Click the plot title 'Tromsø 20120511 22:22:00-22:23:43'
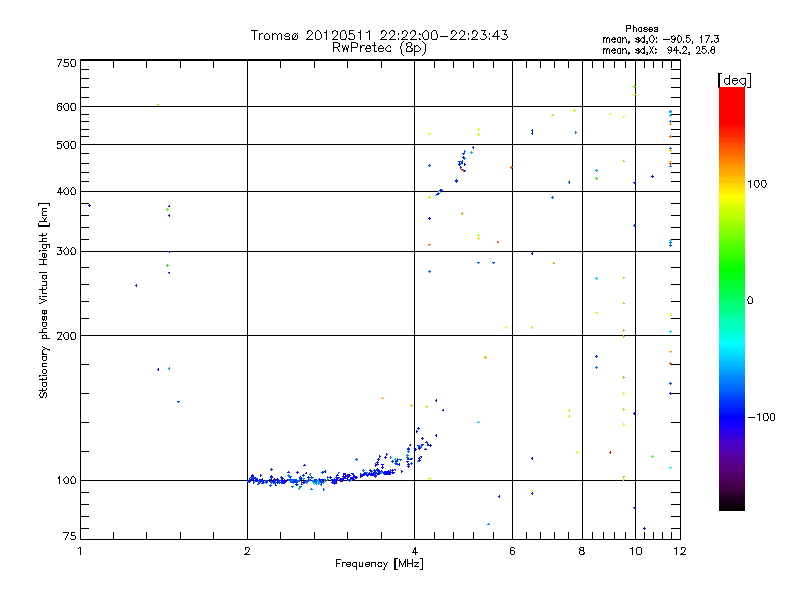The image size is (800, 600). [379, 35]
